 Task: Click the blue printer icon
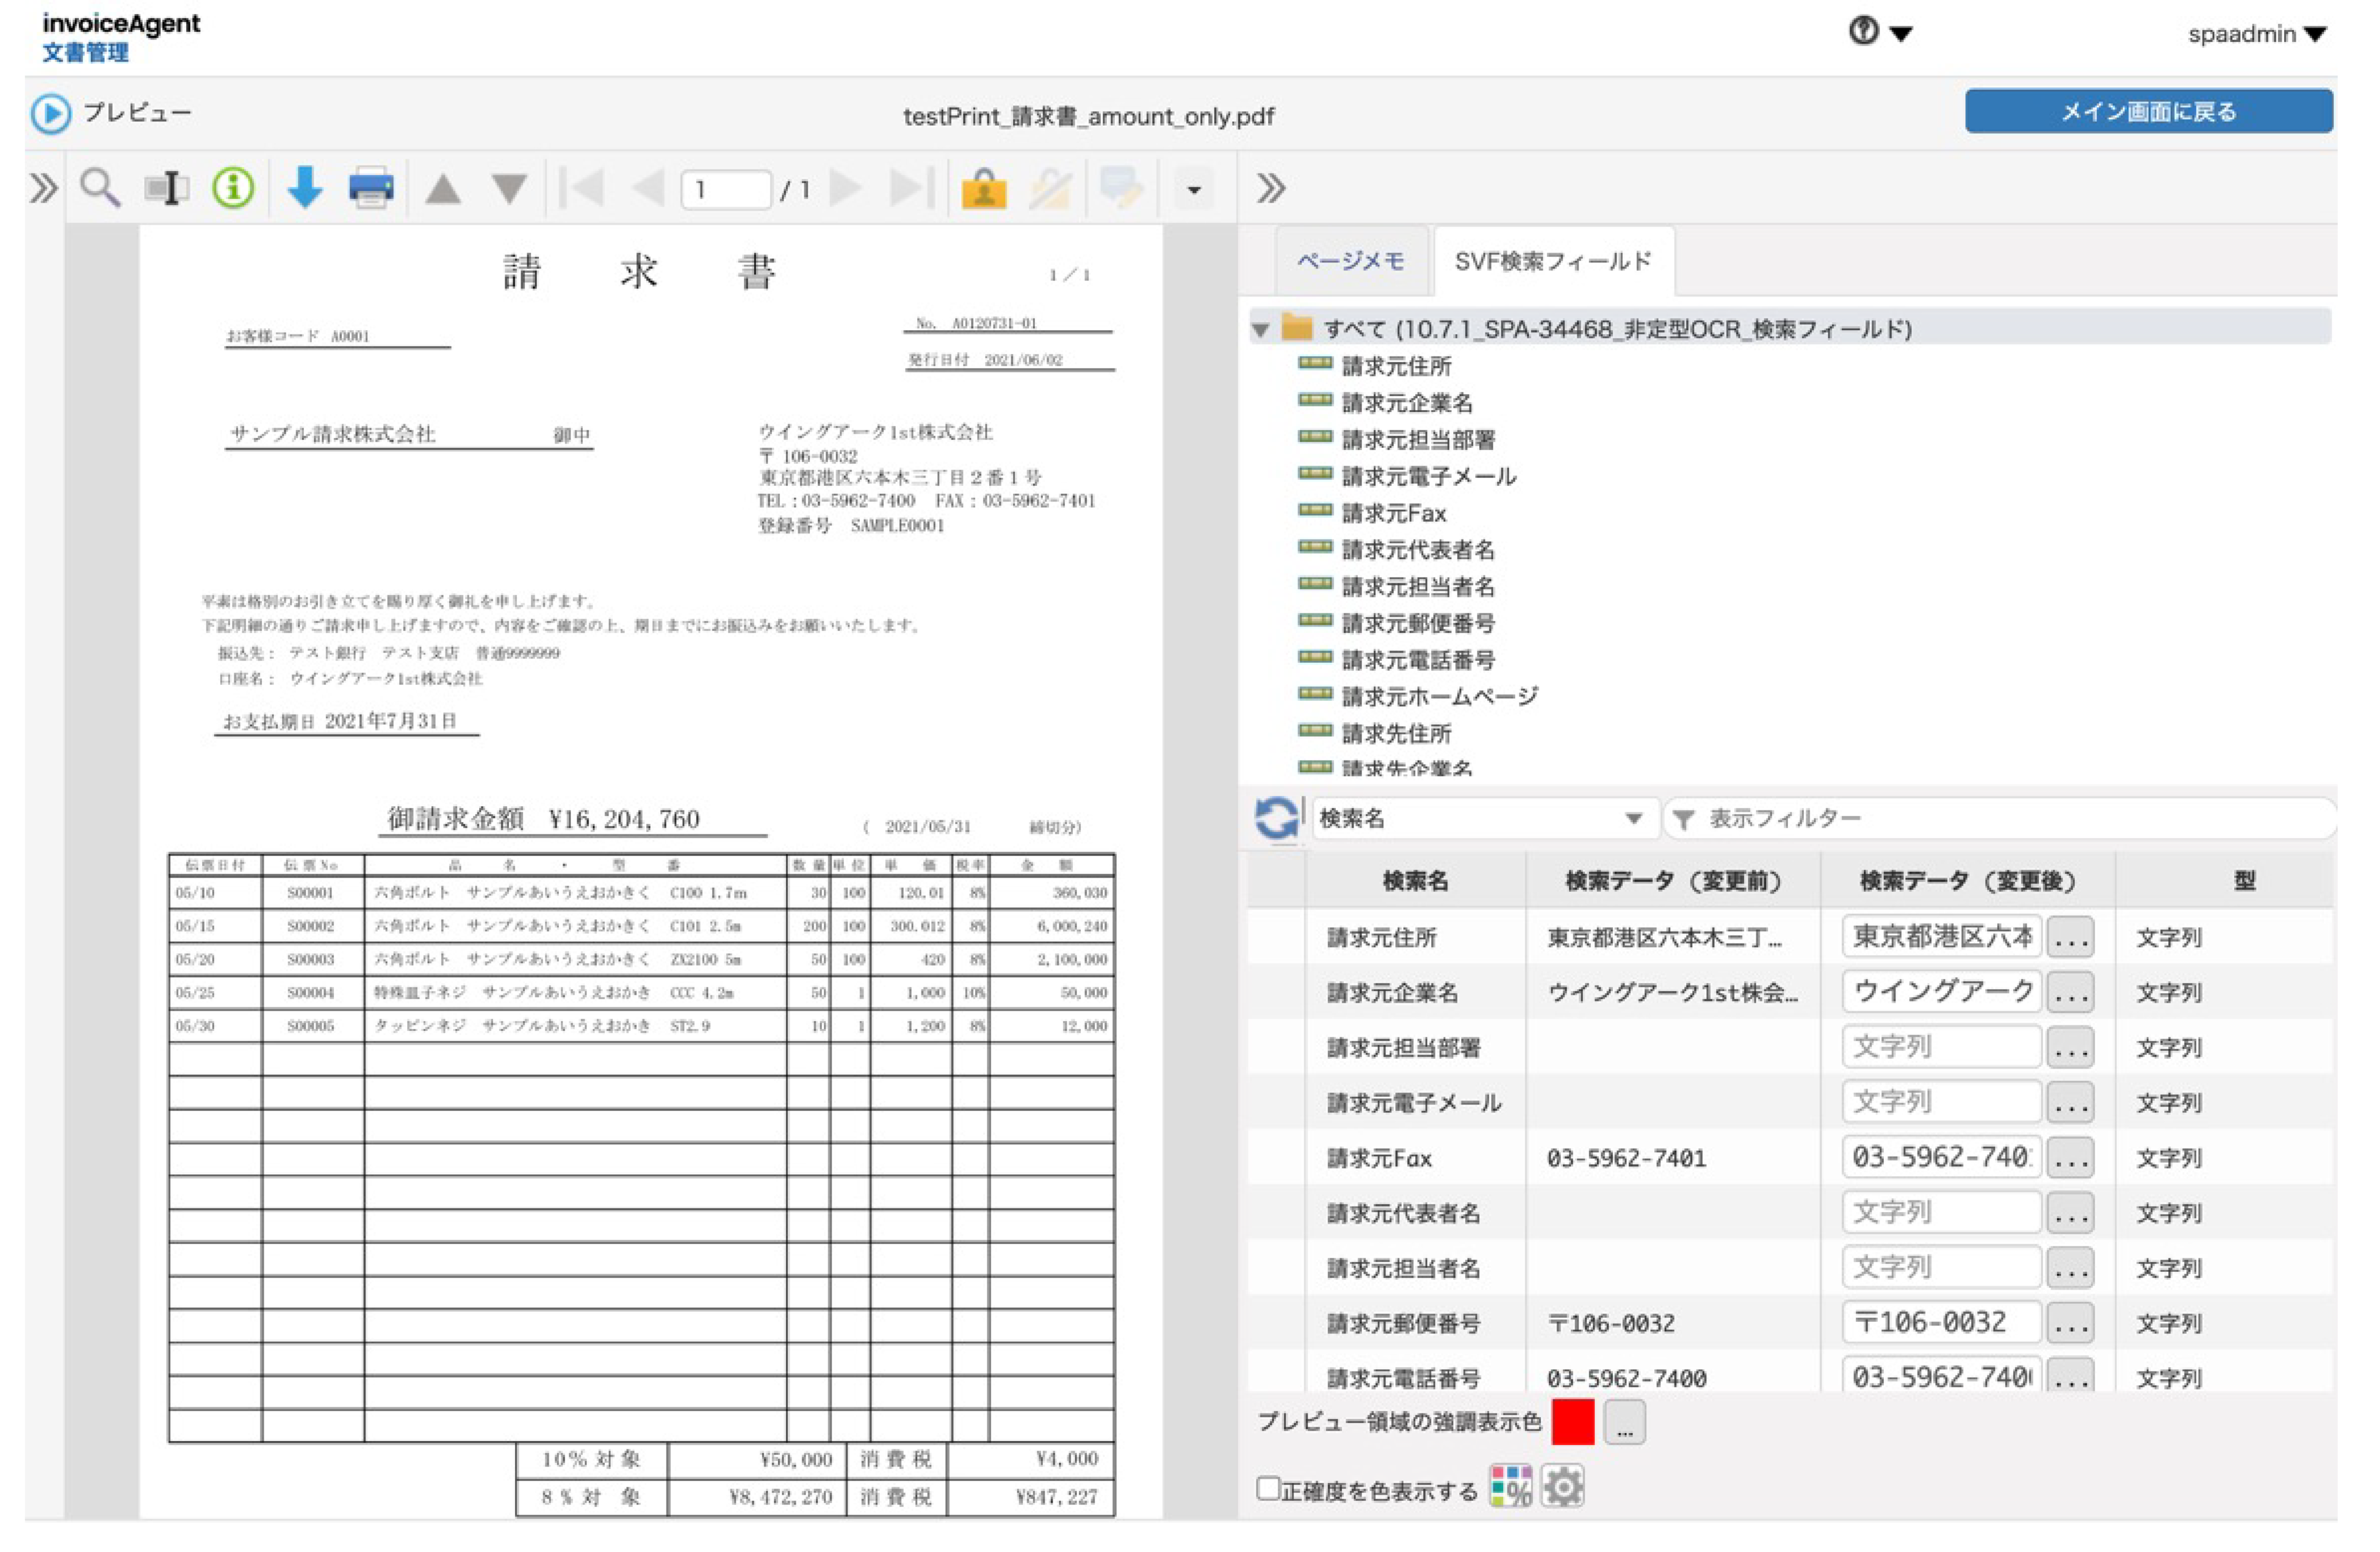click(x=371, y=188)
